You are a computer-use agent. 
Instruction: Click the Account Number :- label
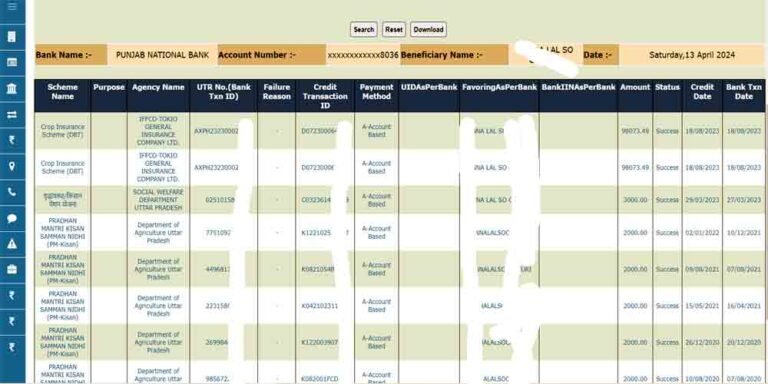pyautogui.click(x=257, y=55)
